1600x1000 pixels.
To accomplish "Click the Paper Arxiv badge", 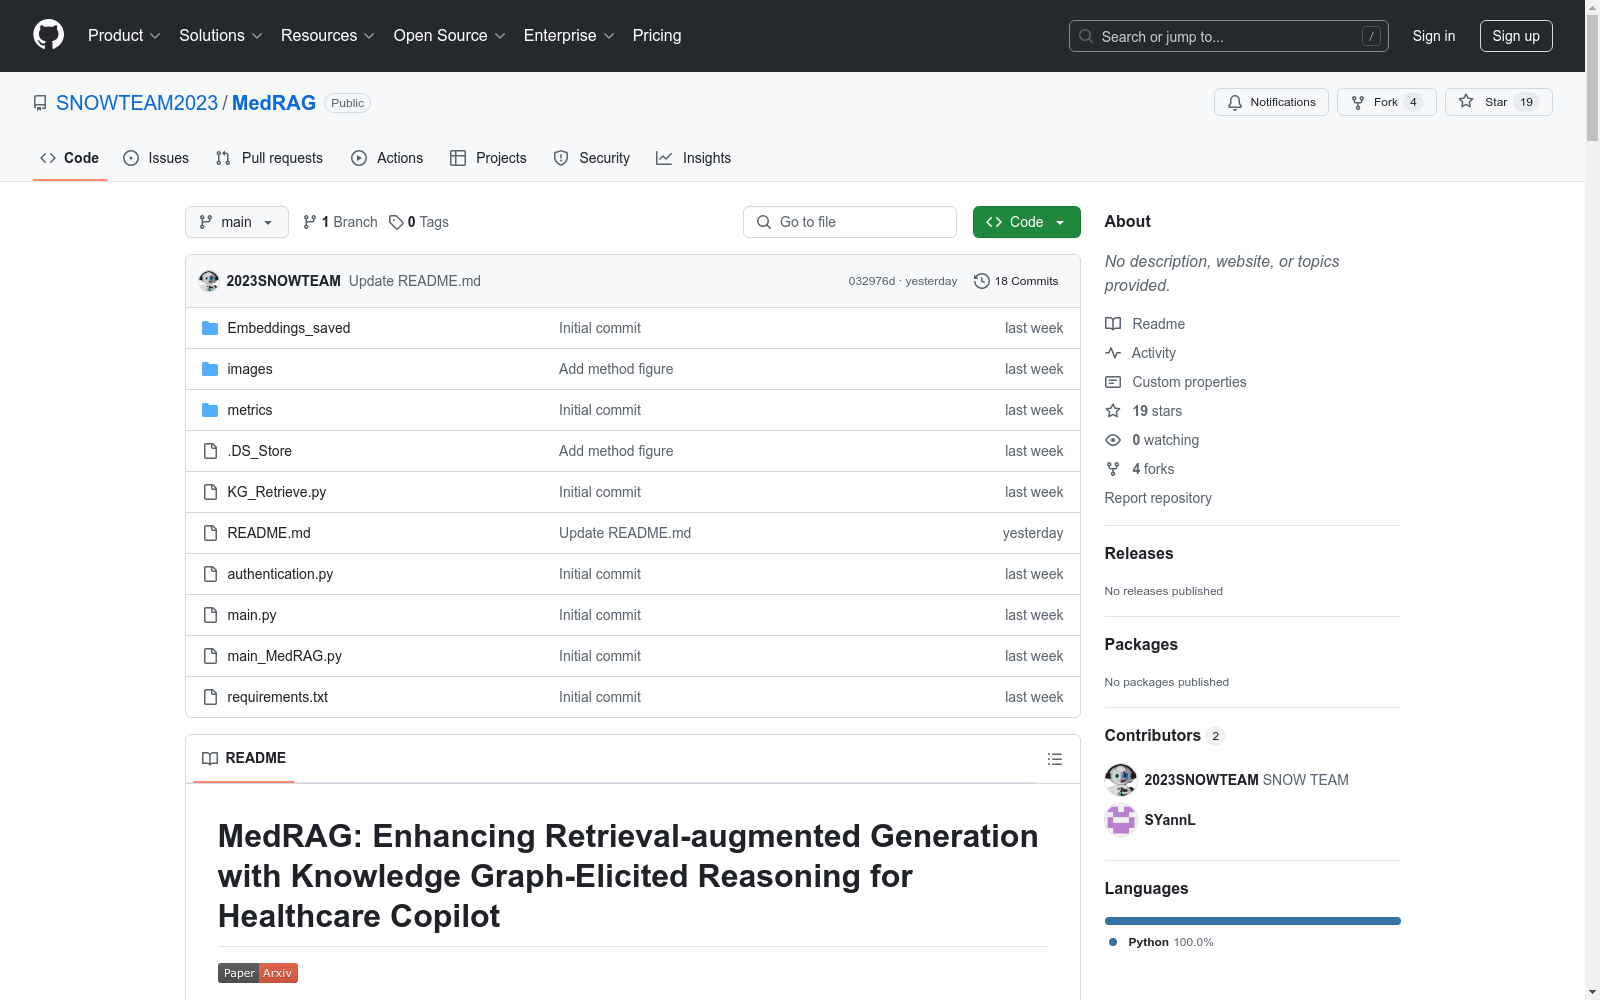I will click(x=258, y=973).
